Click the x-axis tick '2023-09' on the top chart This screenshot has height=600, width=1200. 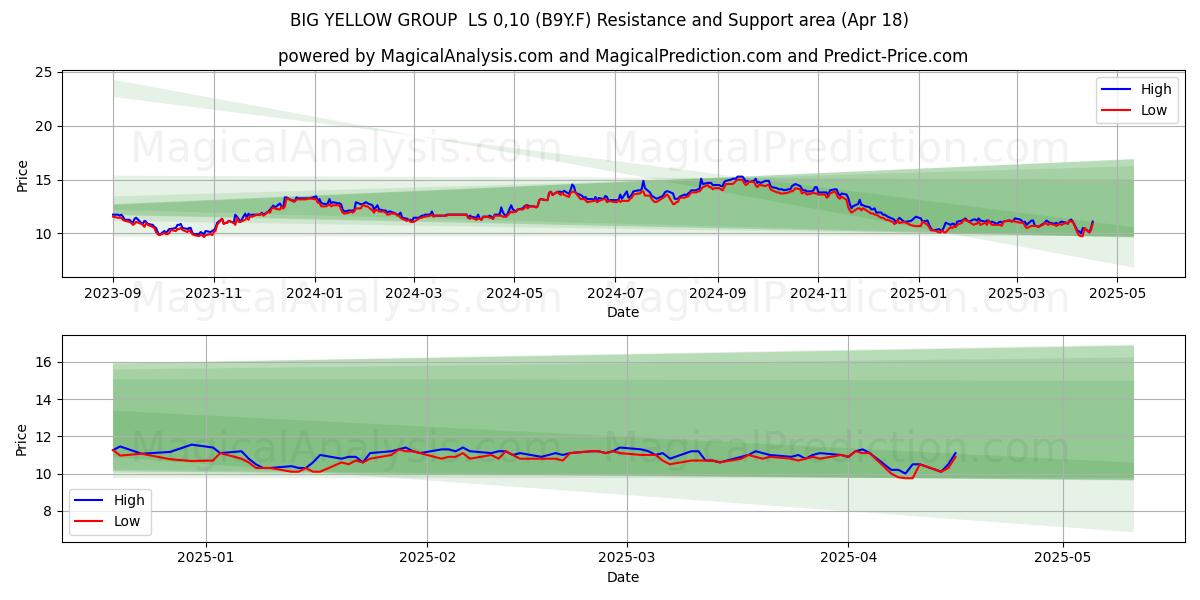coord(113,293)
